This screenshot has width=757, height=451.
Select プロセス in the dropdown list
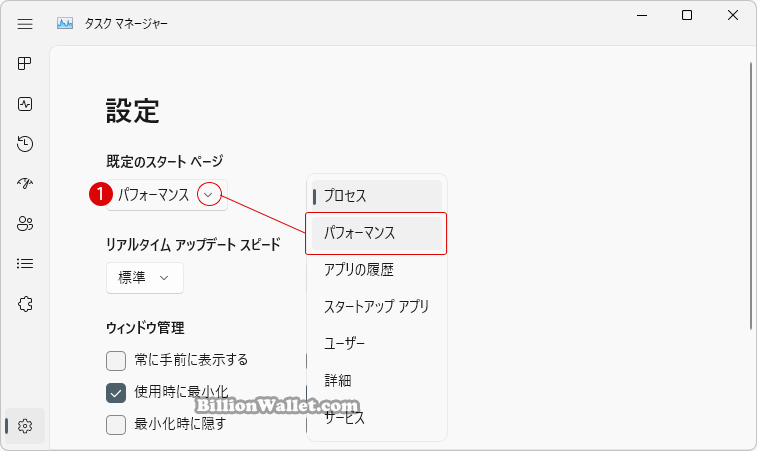pos(377,196)
